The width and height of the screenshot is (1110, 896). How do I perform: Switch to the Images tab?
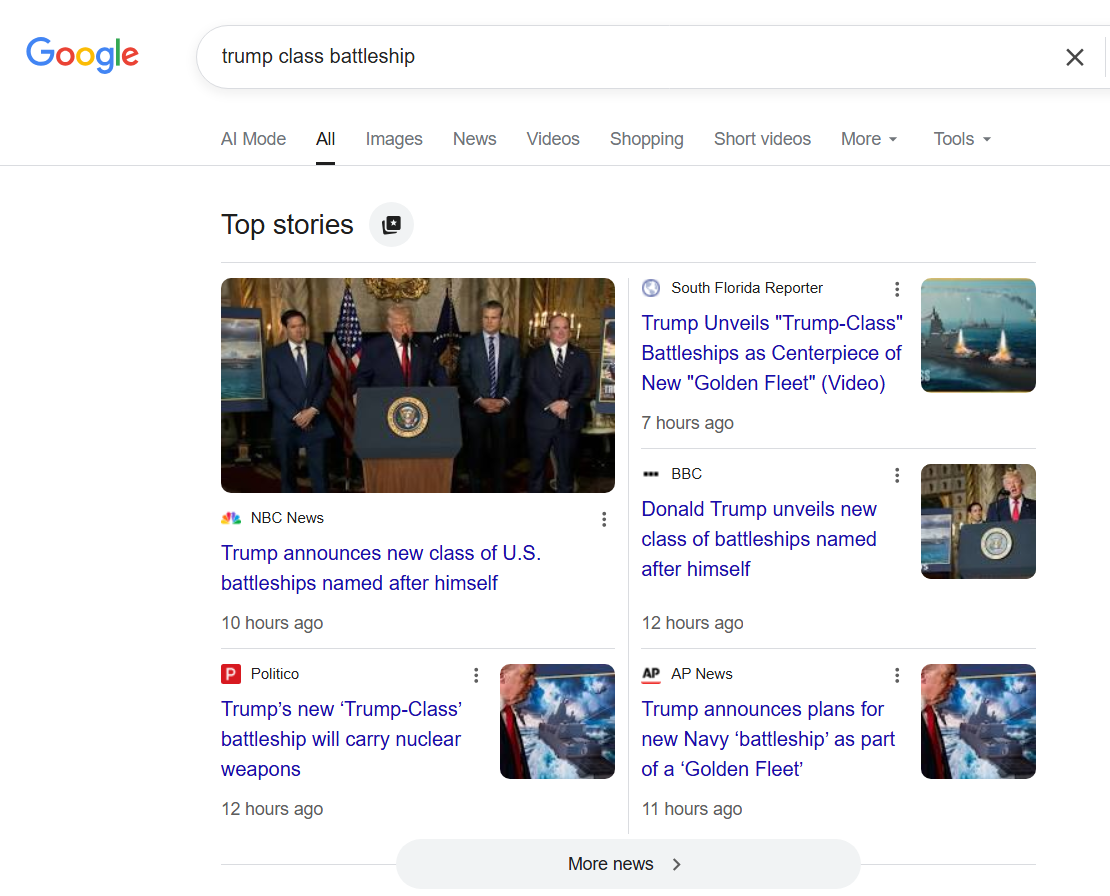[x=394, y=139]
